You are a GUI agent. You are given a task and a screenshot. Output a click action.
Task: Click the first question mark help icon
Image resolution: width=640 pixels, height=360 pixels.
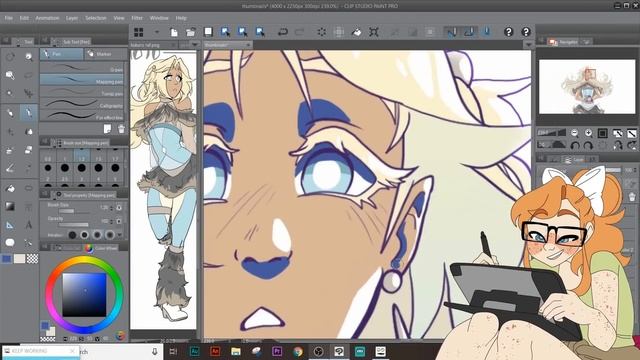[508, 32]
